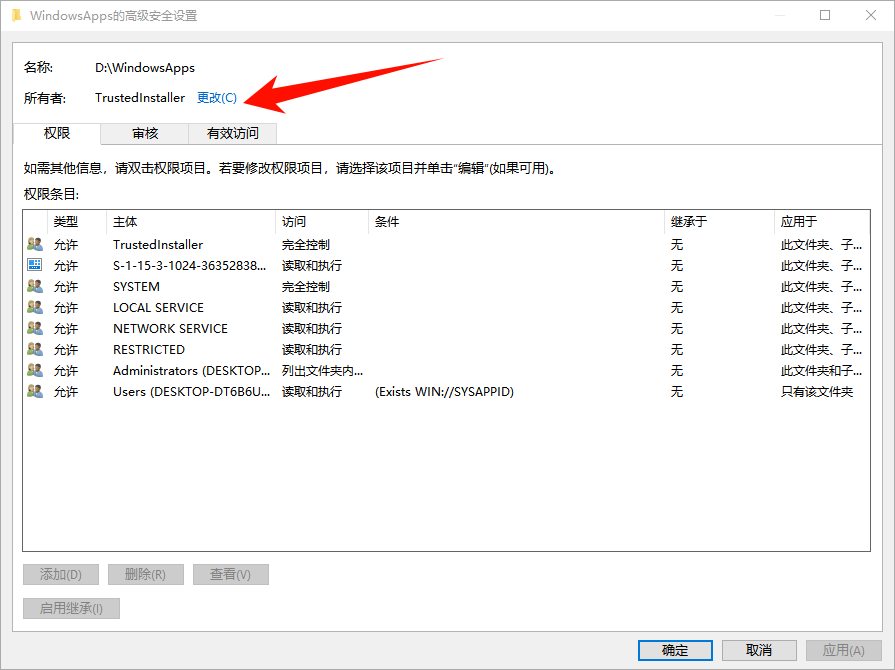Click the folder icon in the title bar
This screenshot has height=670, width=895.
16,15
